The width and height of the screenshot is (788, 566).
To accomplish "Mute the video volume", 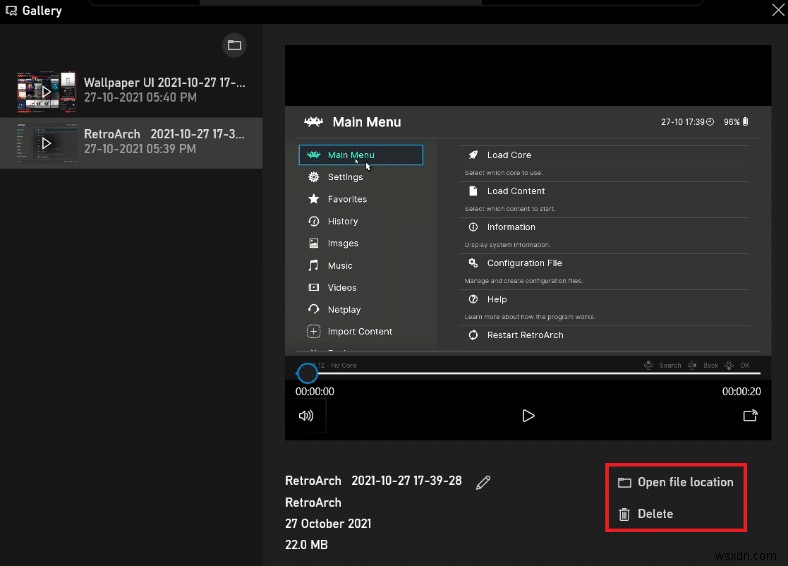I will pyautogui.click(x=306, y=416).
